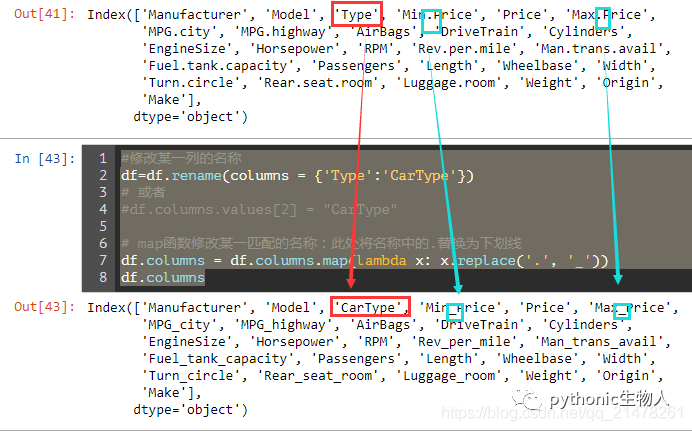The width and height of the screenshot is (692, 431).
Task: Click the In [43]: input prompt
Action: coord(44,158)
